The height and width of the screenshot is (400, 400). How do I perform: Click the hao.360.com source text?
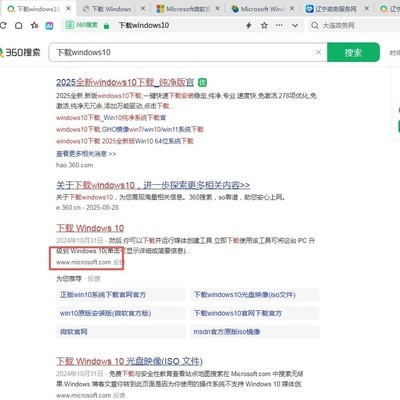[74, 165]
